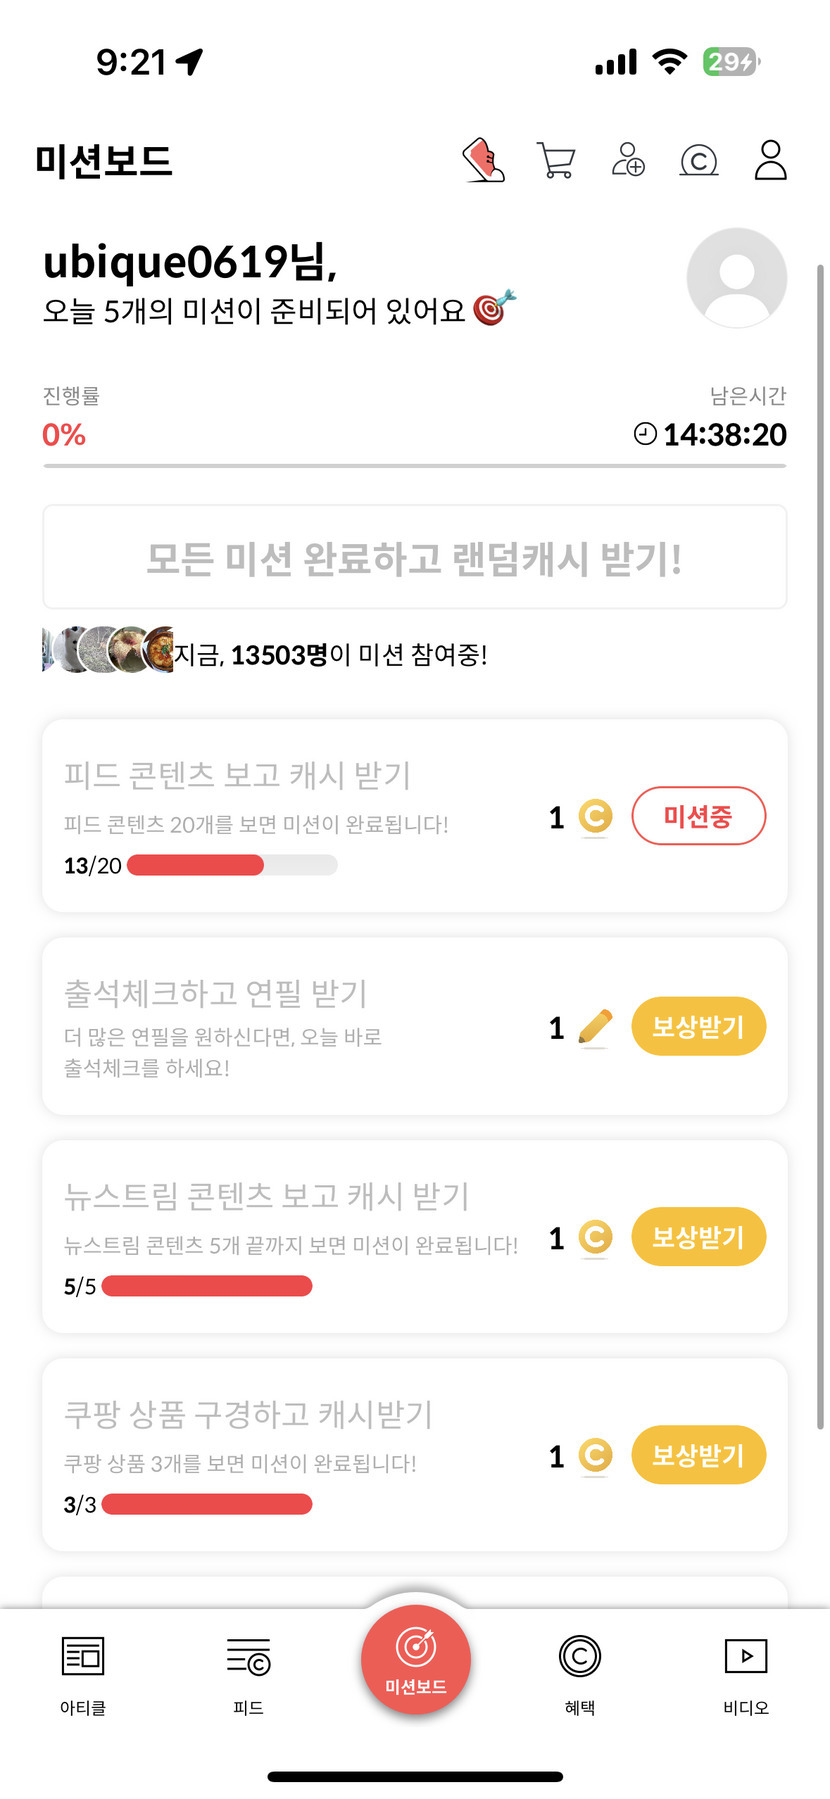
Task: Tap the gray profile avatar picture
Action: [x=737, y=278]
